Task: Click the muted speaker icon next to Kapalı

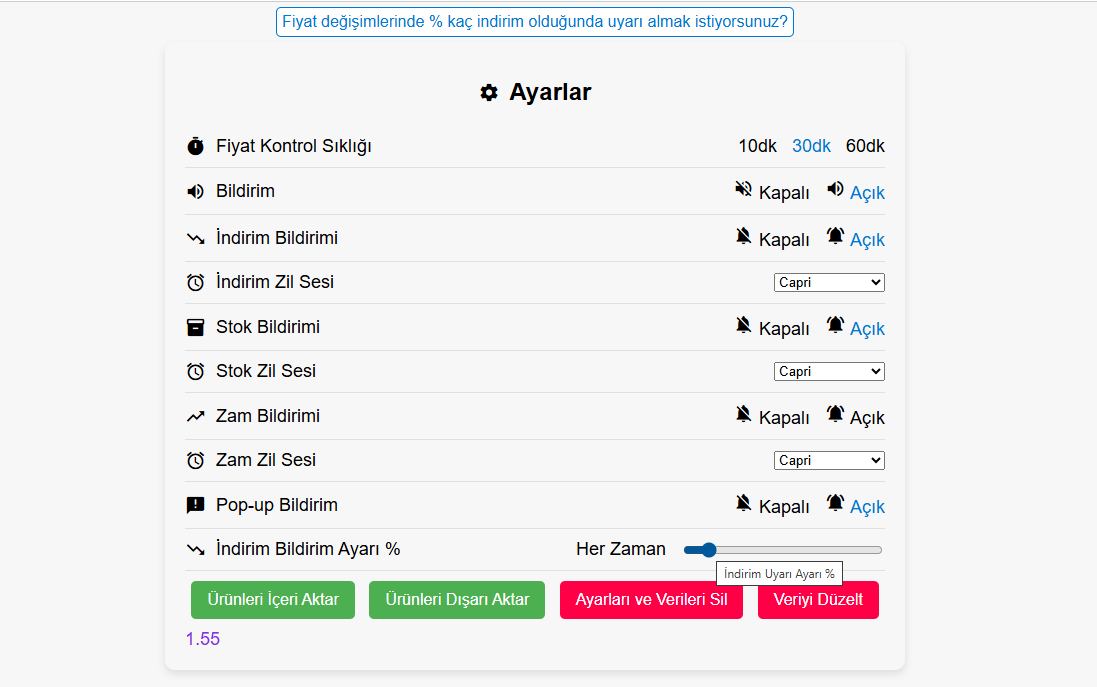Action: [743, 189]
